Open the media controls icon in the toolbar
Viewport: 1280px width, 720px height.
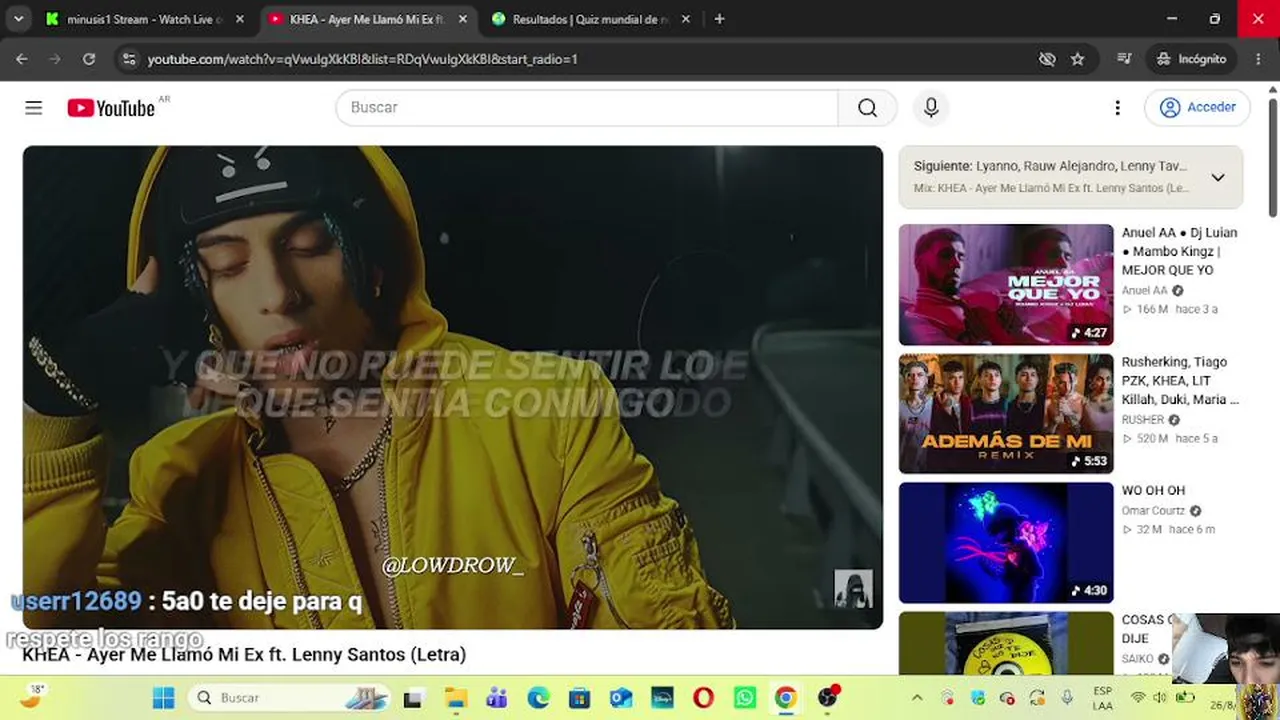pos(1124,59)
